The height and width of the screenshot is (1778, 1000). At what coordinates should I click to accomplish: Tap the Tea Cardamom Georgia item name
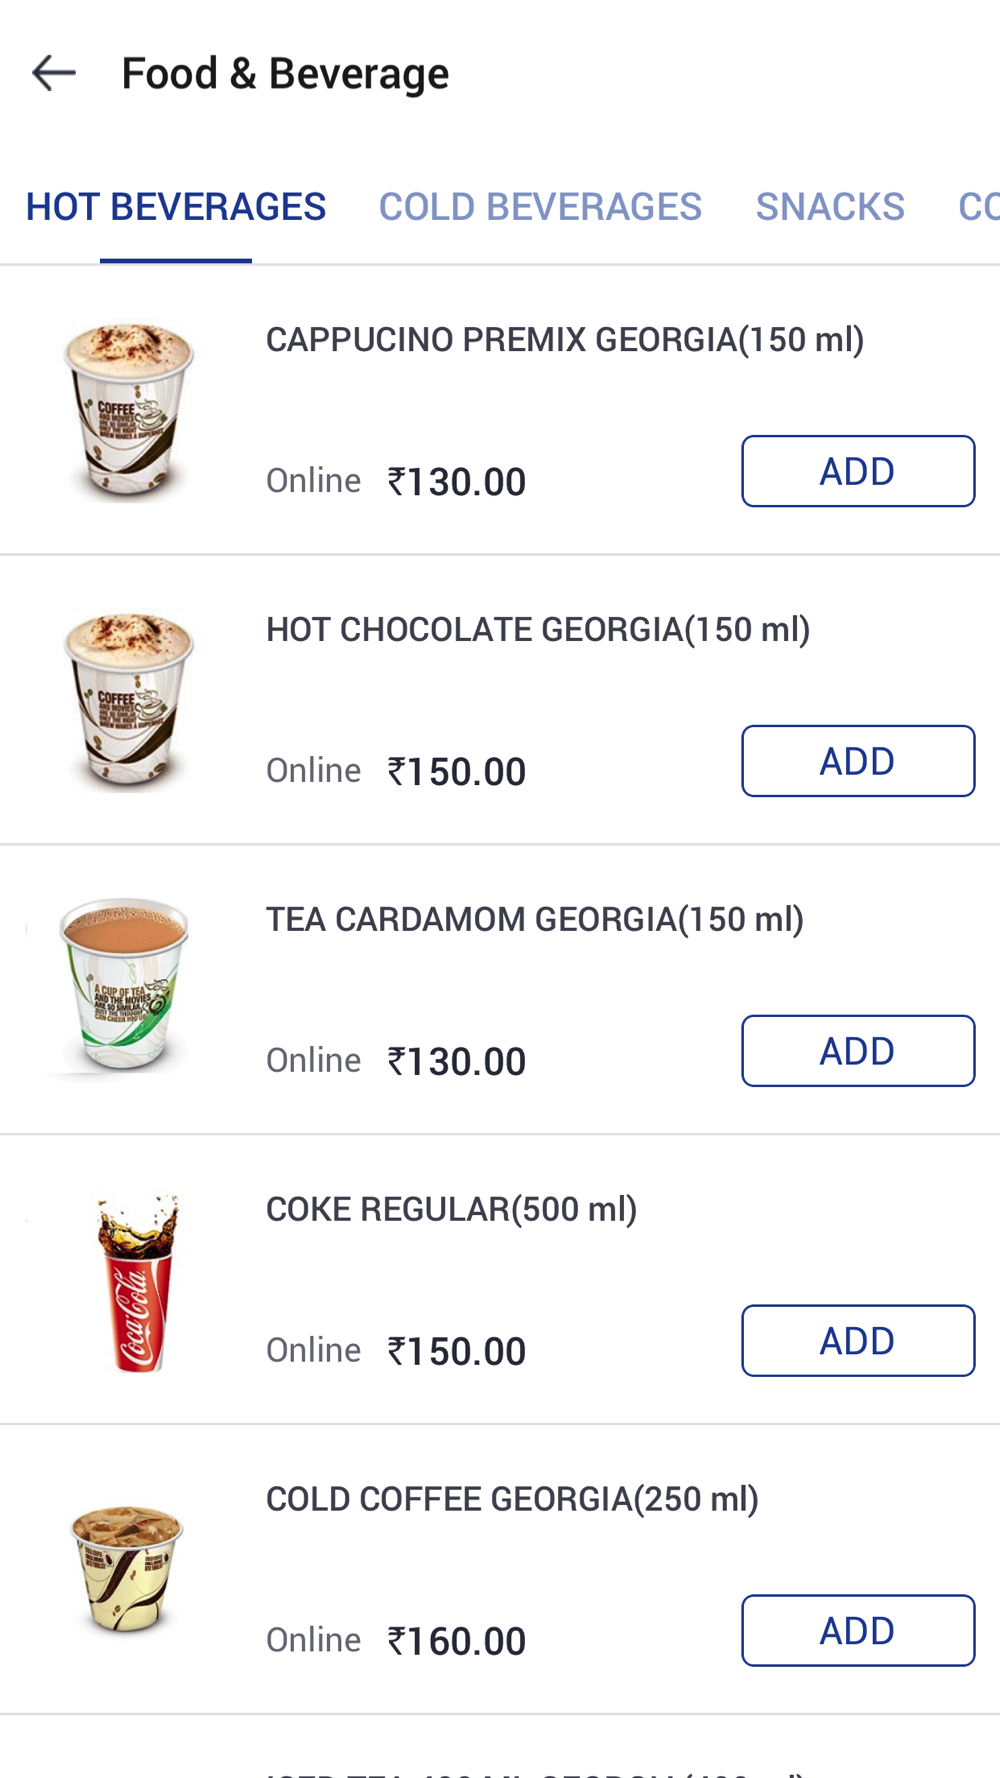pyautogui.click(x=535, y=920)
